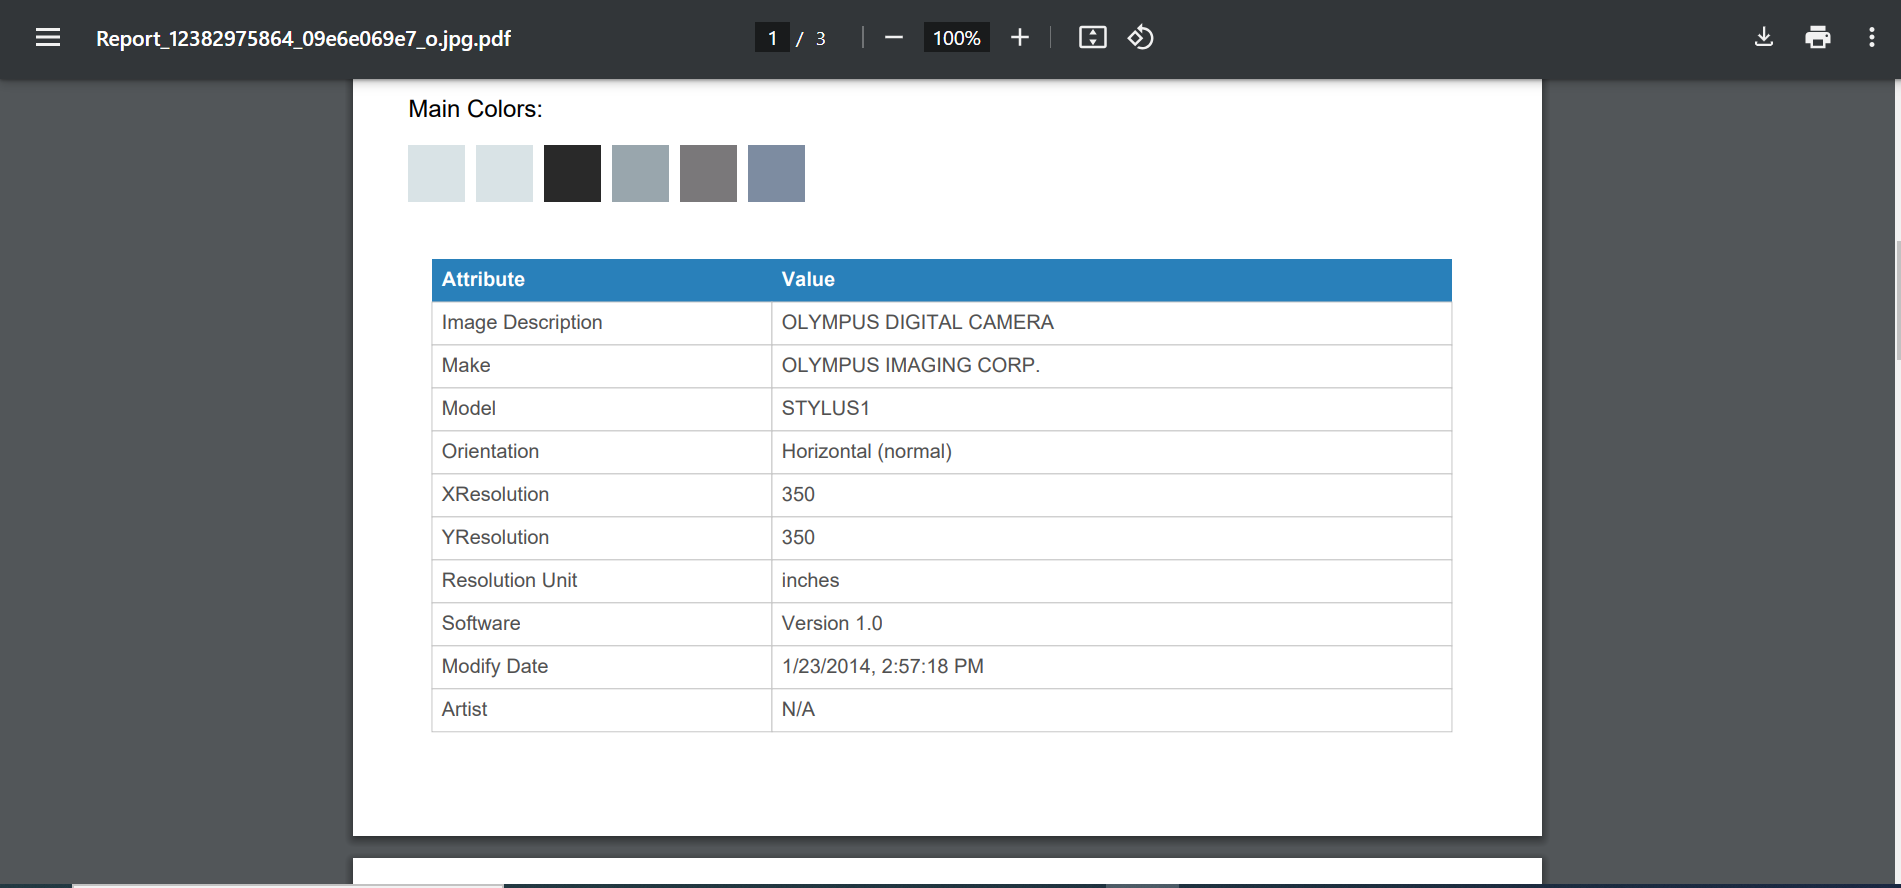The width and height of the screenshot is (1901, 888).
Task: Click the total pages count 3
Action: (820, 39)
